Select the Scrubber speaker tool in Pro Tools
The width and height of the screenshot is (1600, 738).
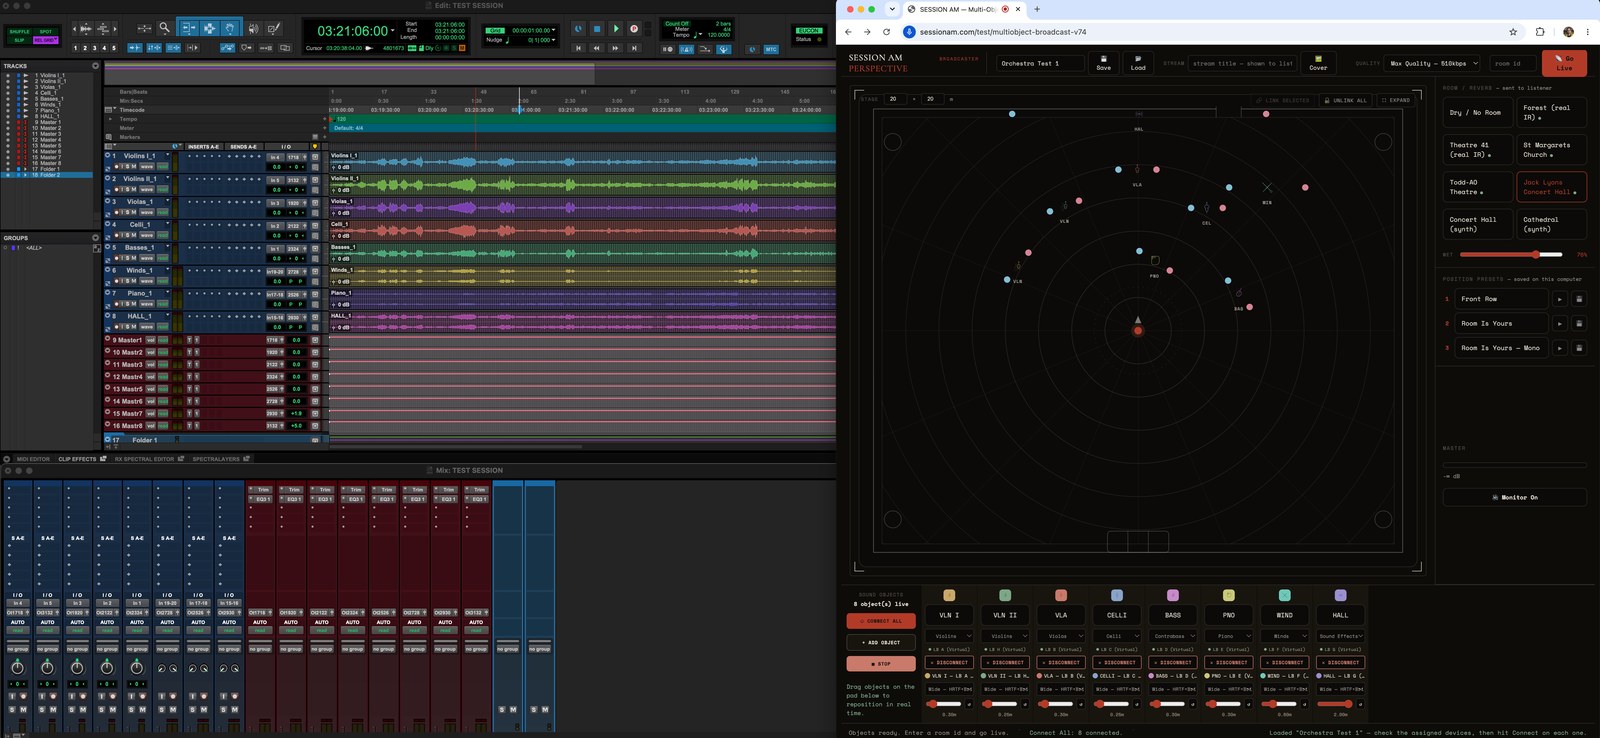253,29
